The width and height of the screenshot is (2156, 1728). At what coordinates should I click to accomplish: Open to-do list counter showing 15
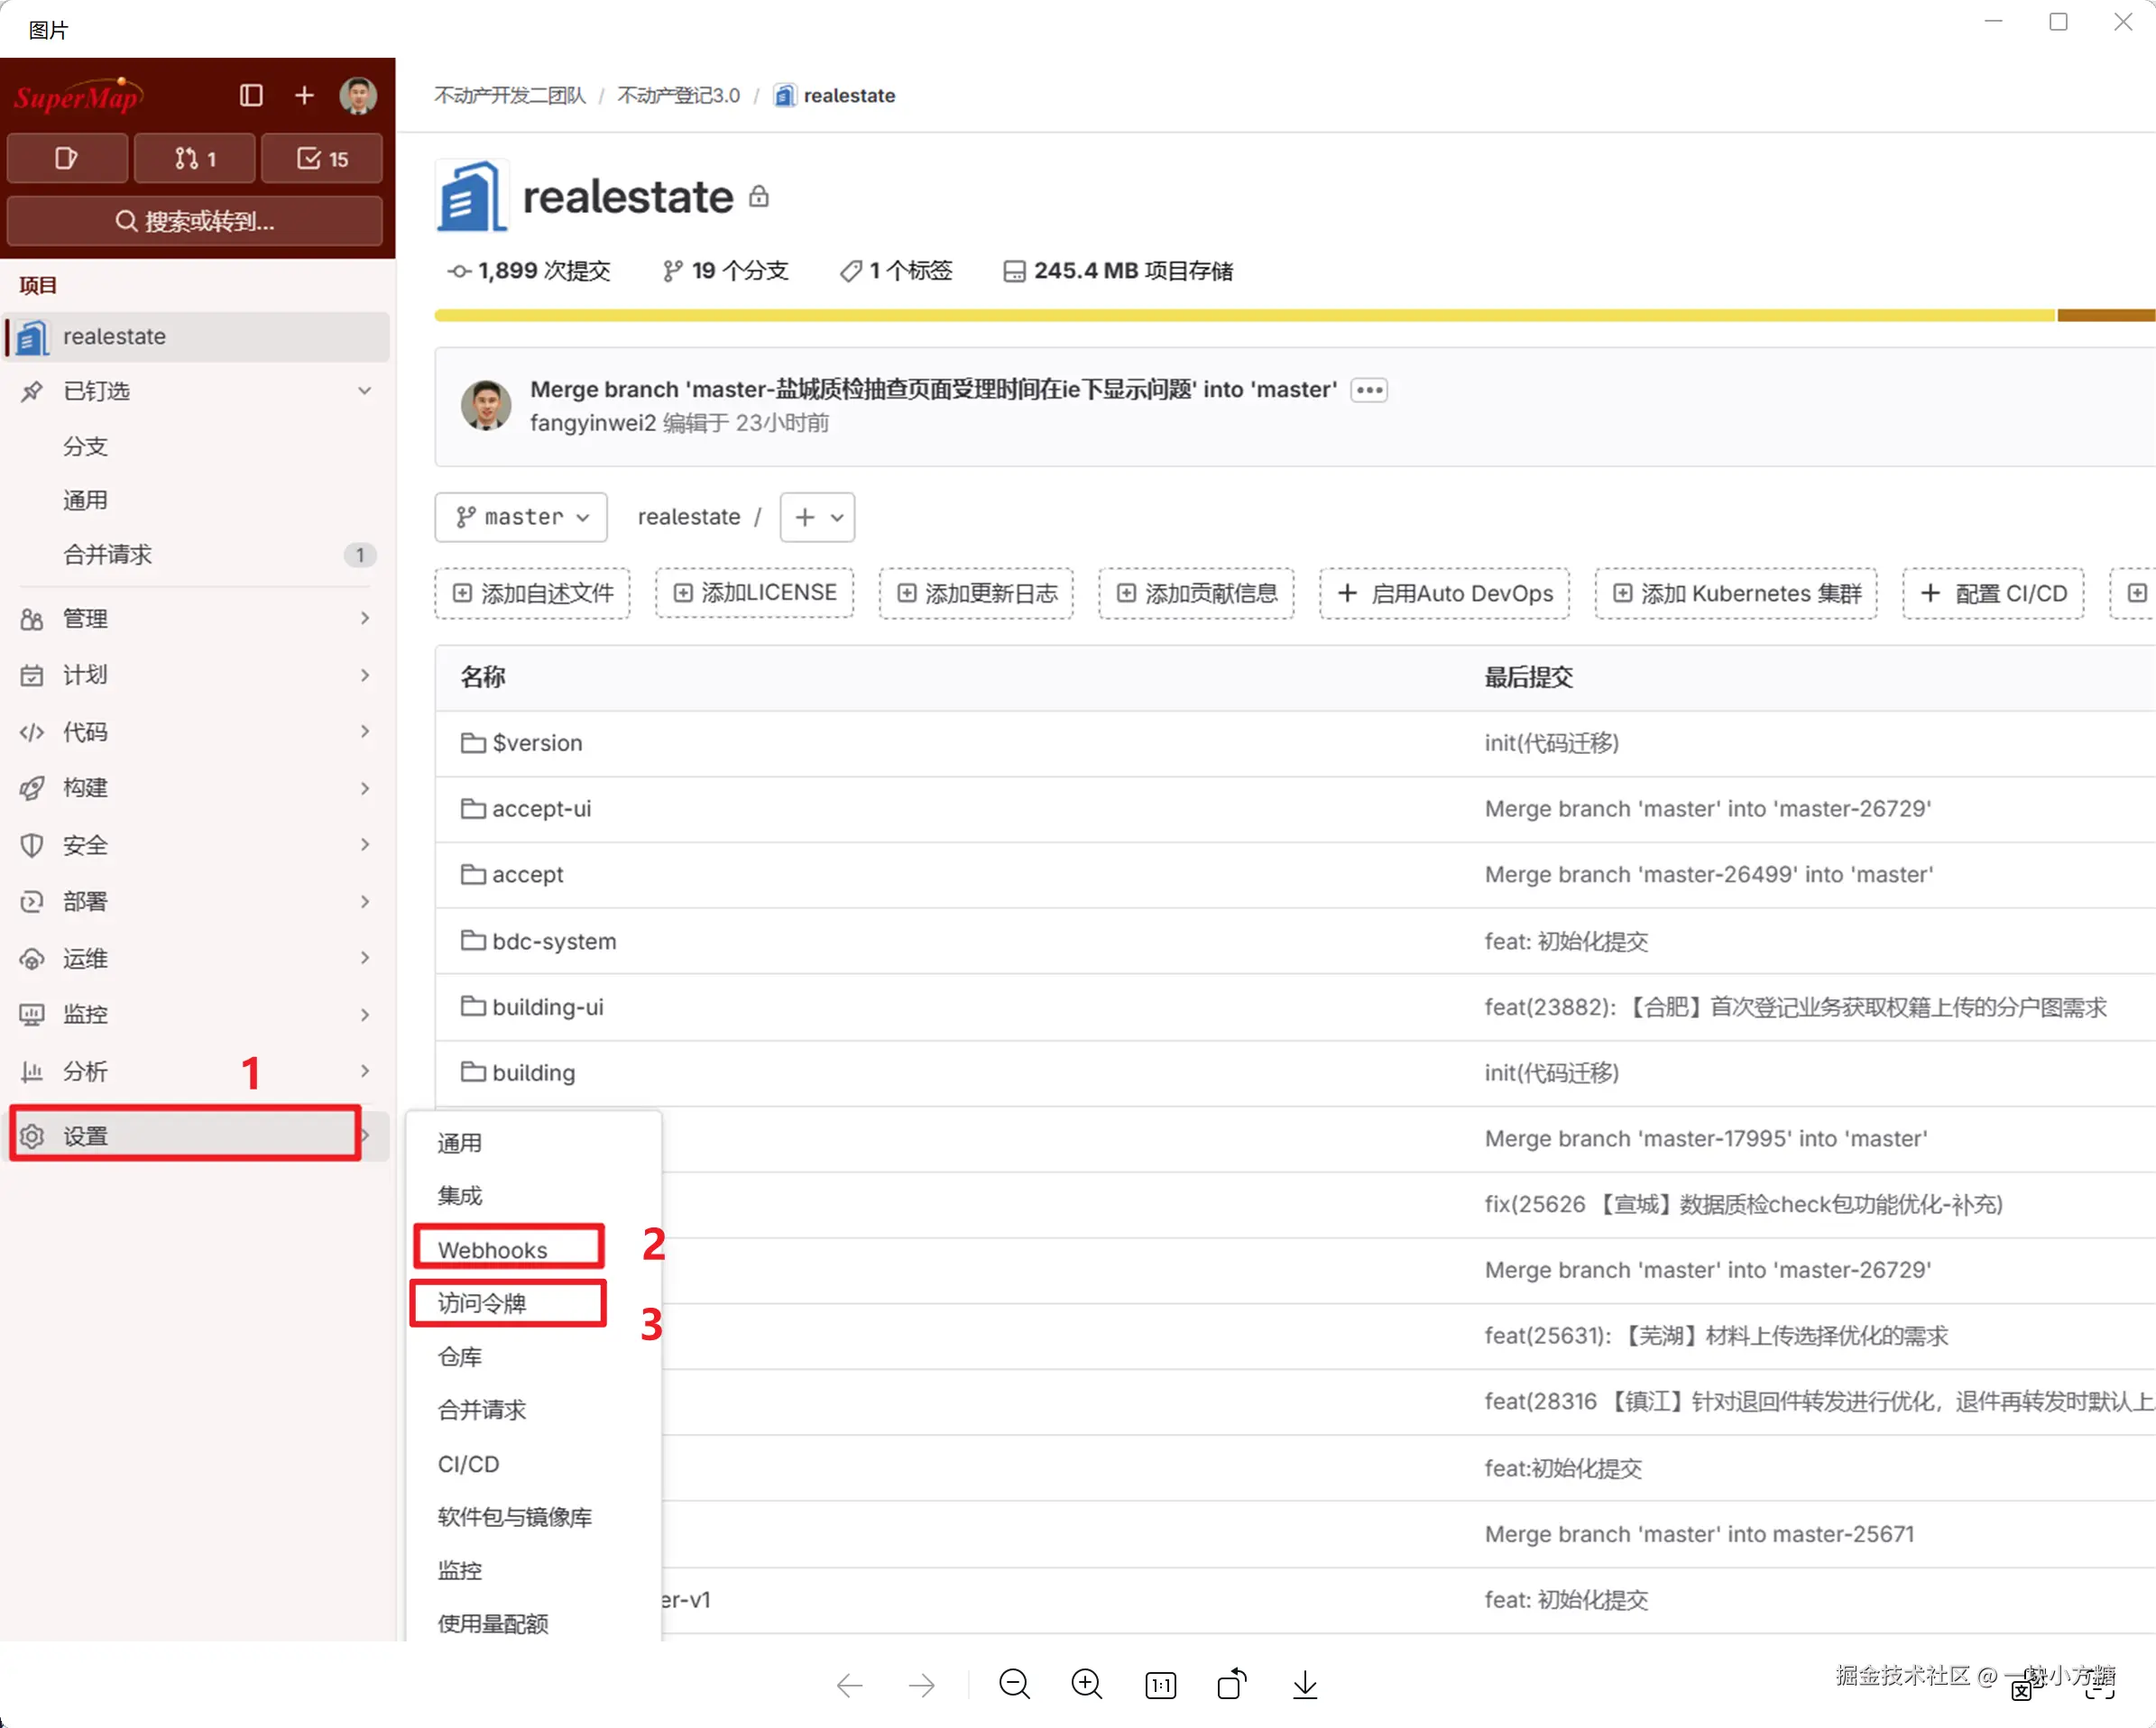322,158
